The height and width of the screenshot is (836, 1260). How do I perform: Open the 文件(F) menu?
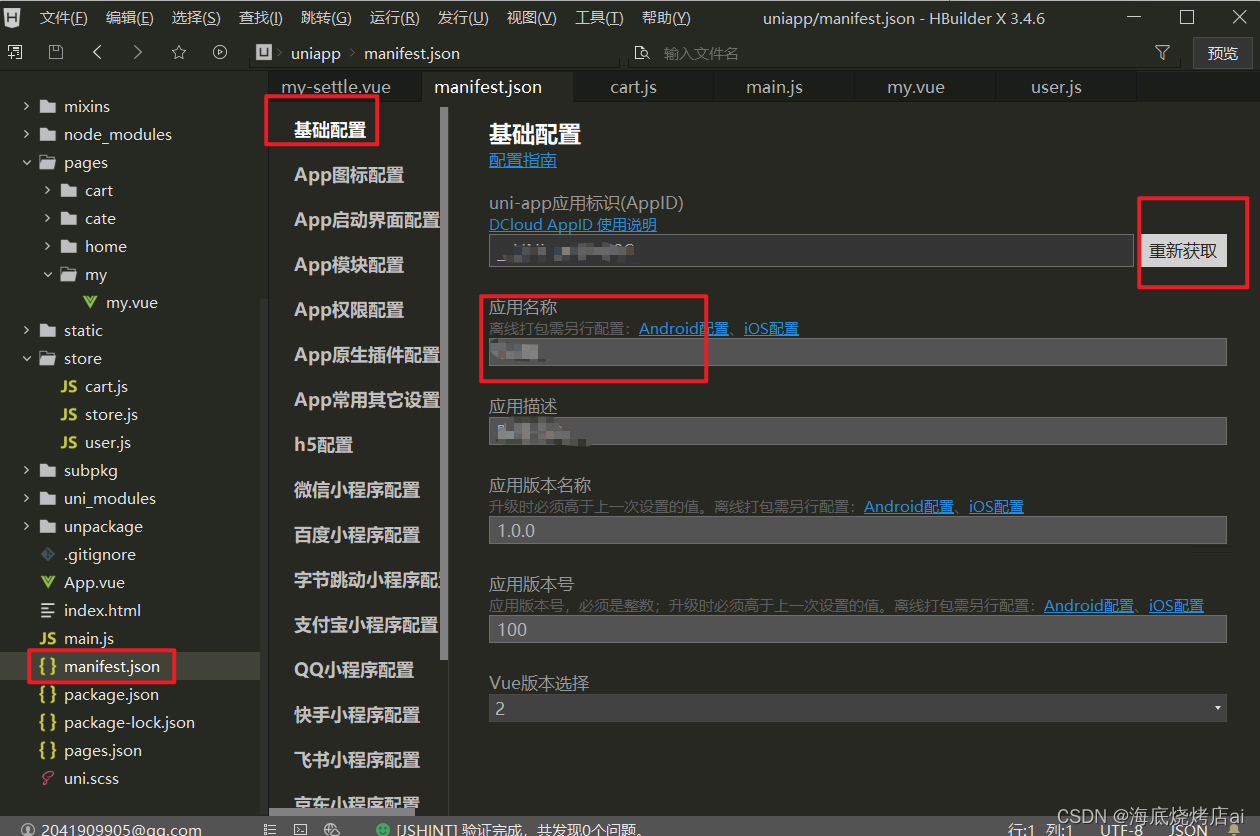coord(63,18)
